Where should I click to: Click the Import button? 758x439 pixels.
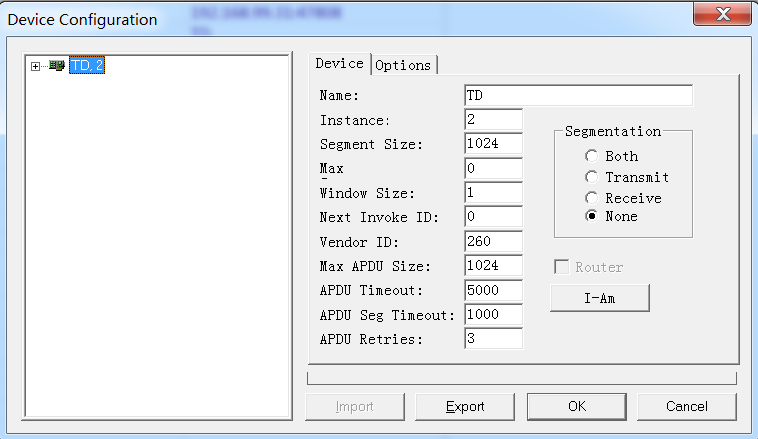[x=355, y=407]
